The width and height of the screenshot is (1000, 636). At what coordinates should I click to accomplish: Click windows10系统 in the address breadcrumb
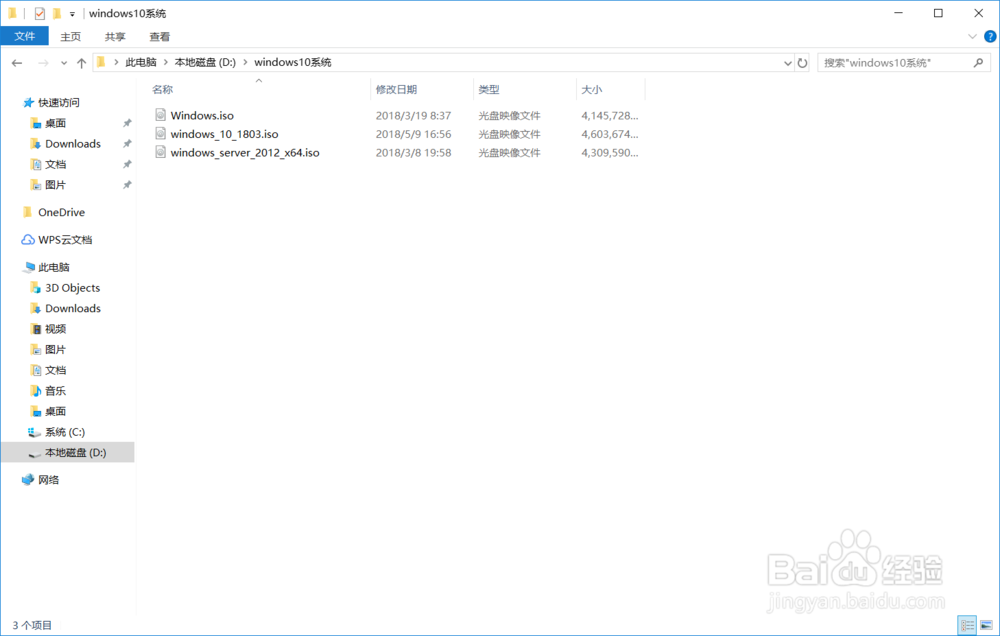click(x=293, y=62)
